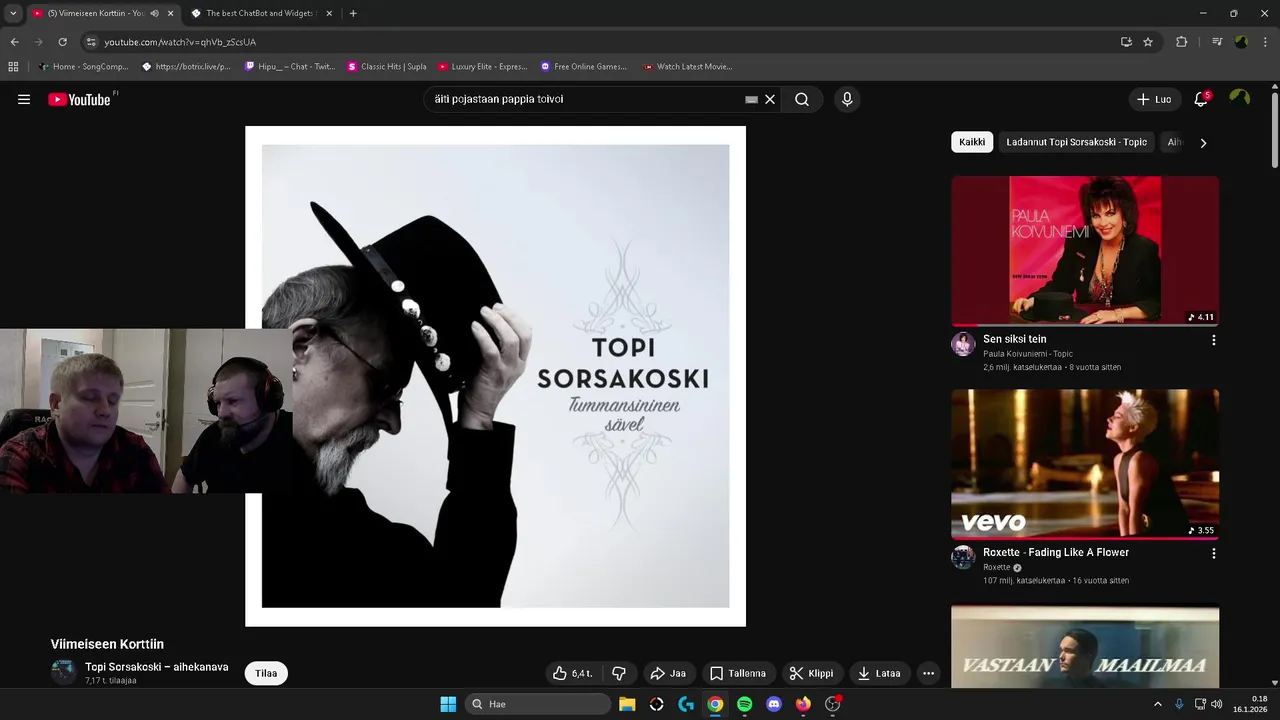
Task: Show hidden system tray icons chevron
Action: pos(1158,704)
